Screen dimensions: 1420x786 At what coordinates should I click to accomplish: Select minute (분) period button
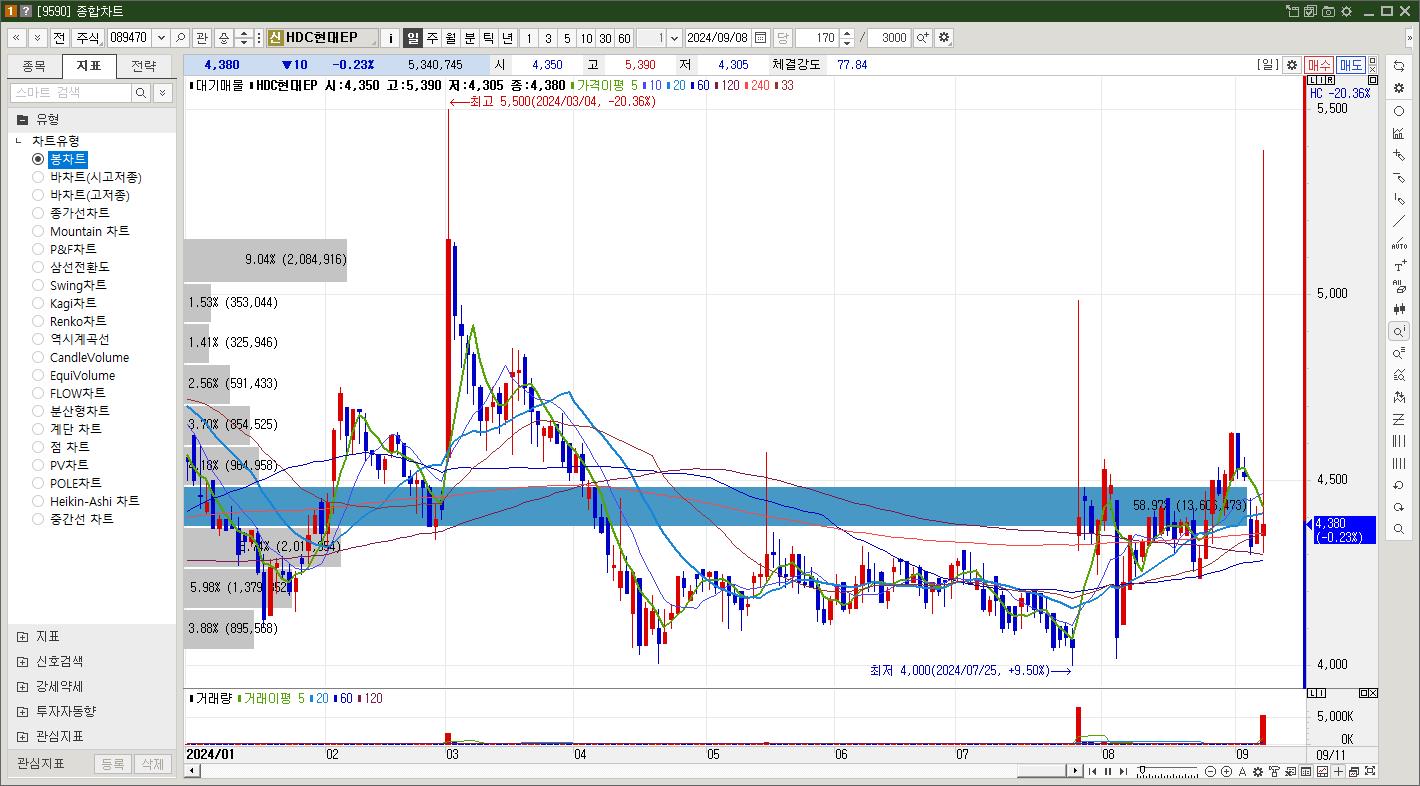click(470, 38)
